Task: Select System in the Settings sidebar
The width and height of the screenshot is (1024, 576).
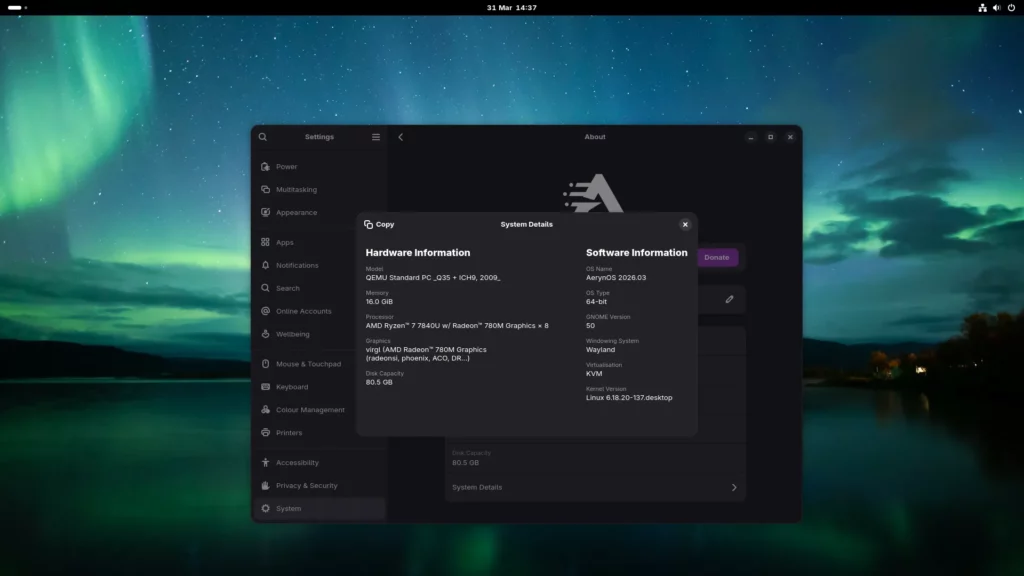Action: click(x=289, y=508)
